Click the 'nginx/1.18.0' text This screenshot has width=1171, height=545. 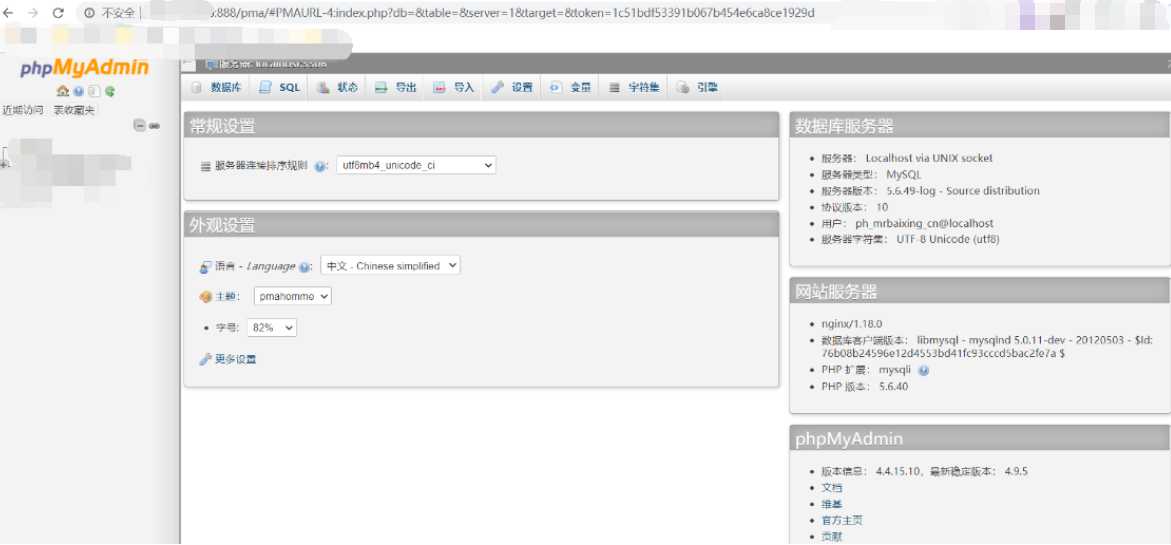(851, 324)
